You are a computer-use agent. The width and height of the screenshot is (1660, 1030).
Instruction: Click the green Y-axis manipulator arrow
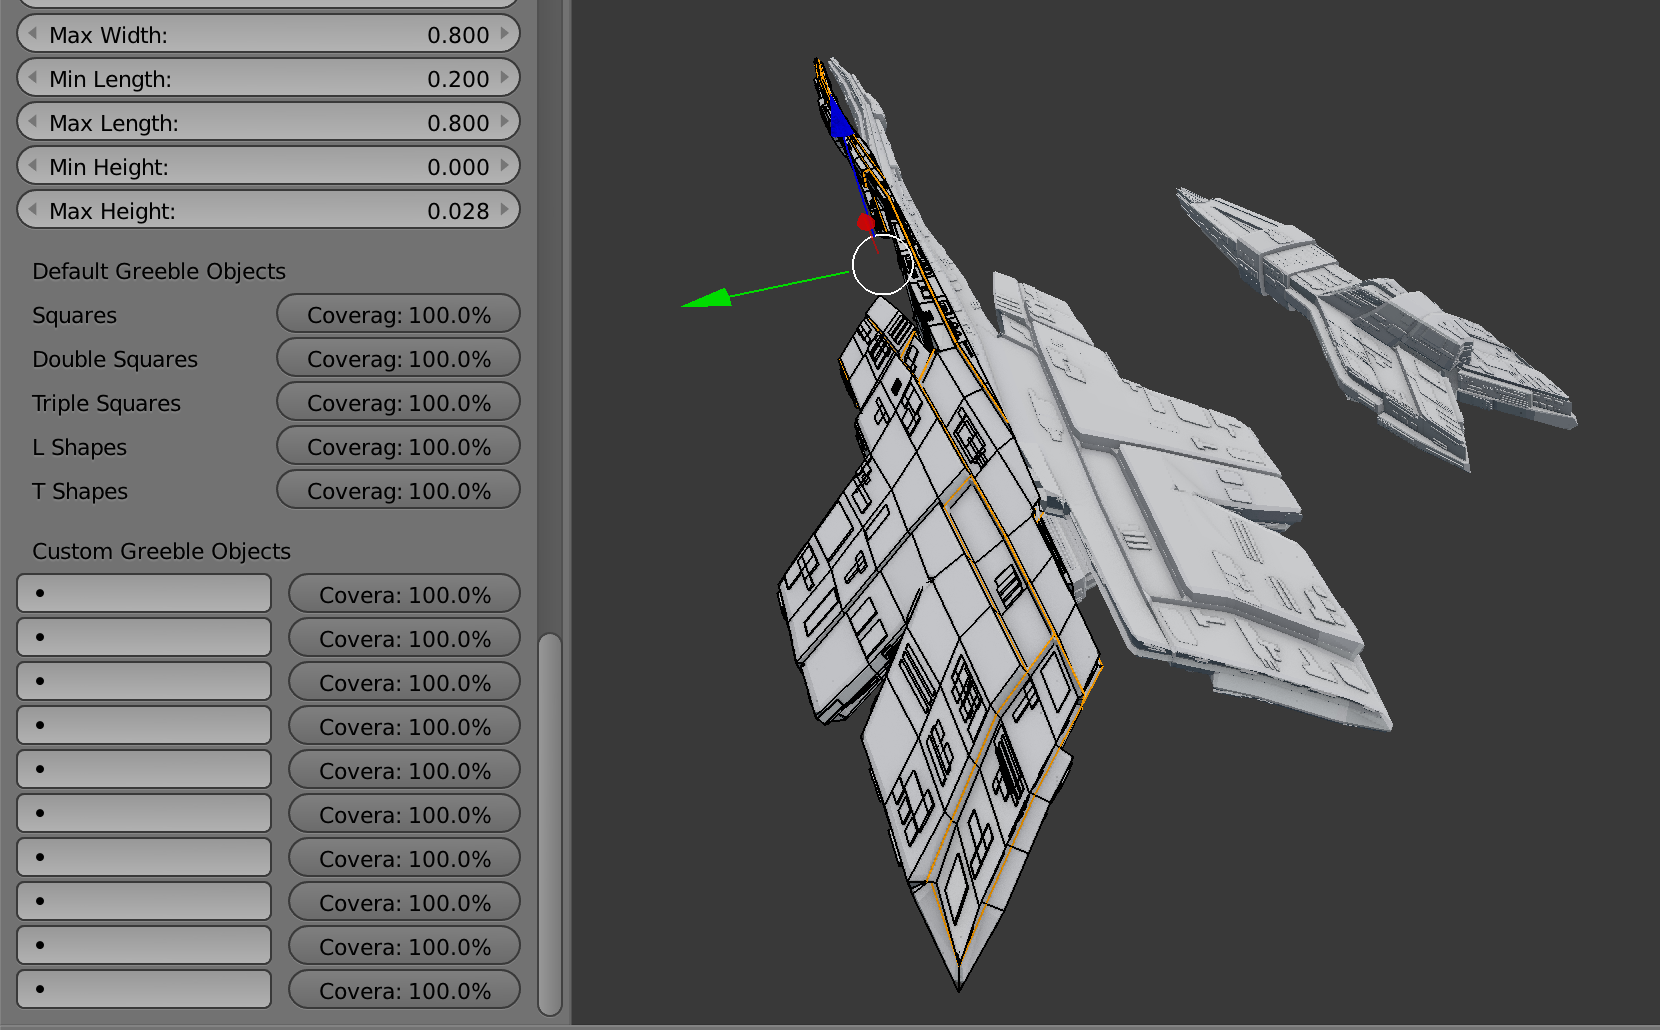pos(708,298)
